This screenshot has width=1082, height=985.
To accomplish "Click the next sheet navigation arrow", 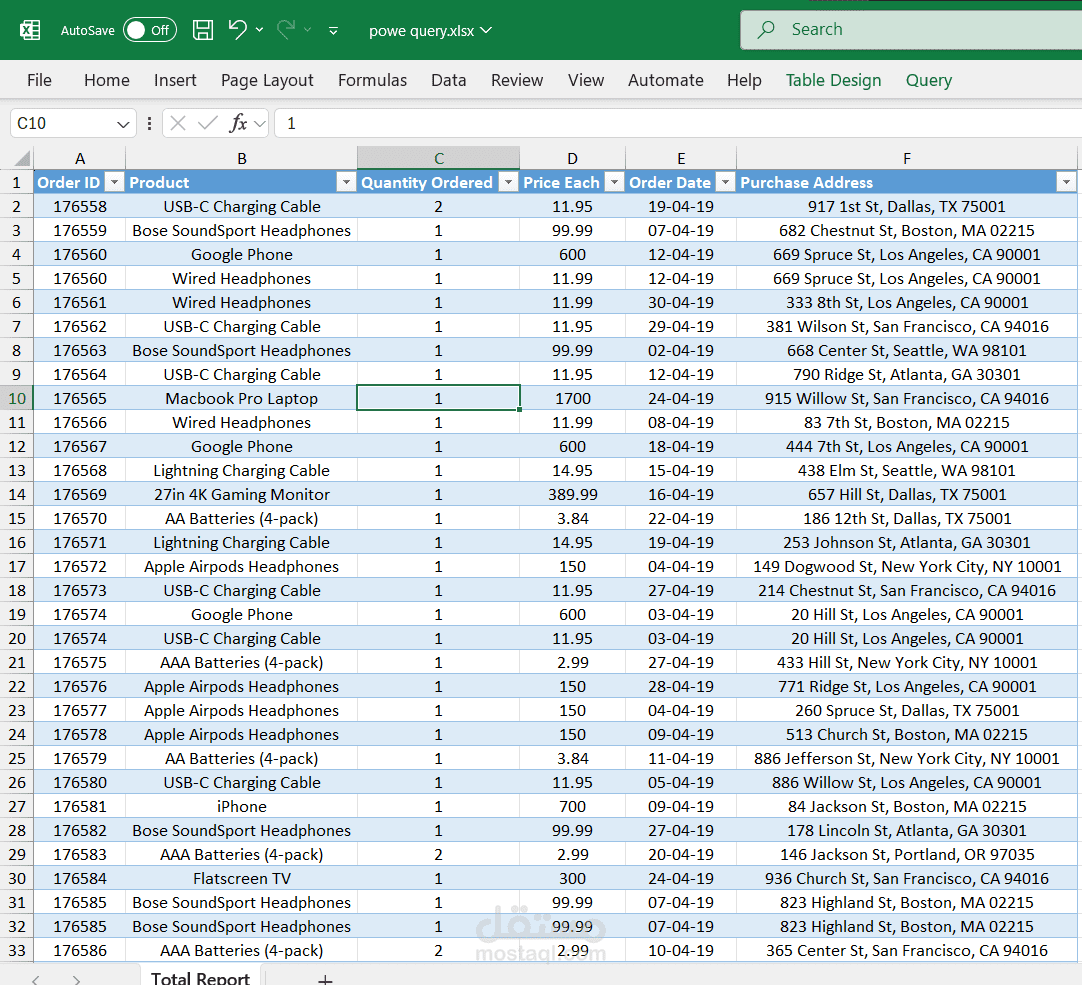I will 77,979.
